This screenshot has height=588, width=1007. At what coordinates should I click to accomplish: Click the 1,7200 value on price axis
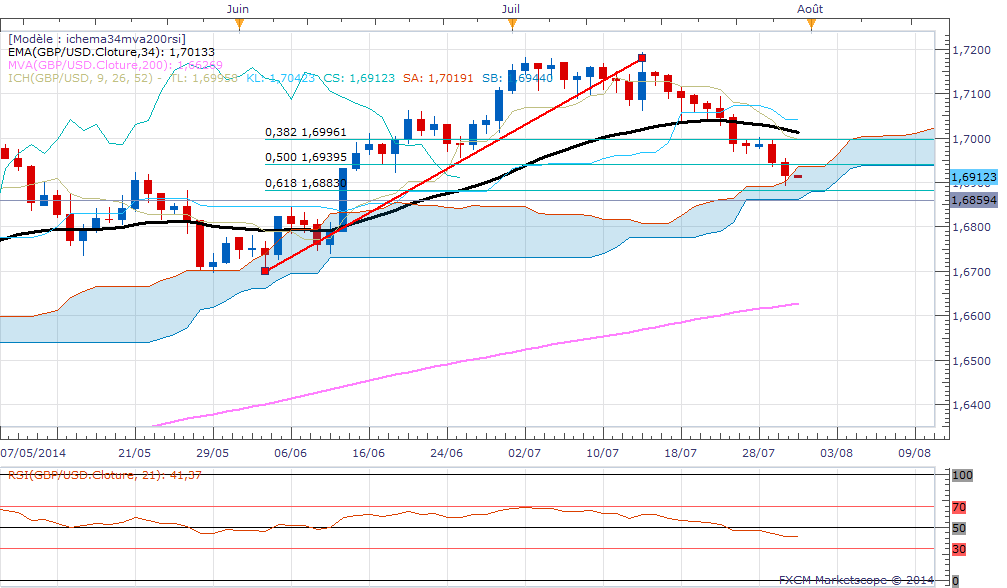[x=969, y=50]
